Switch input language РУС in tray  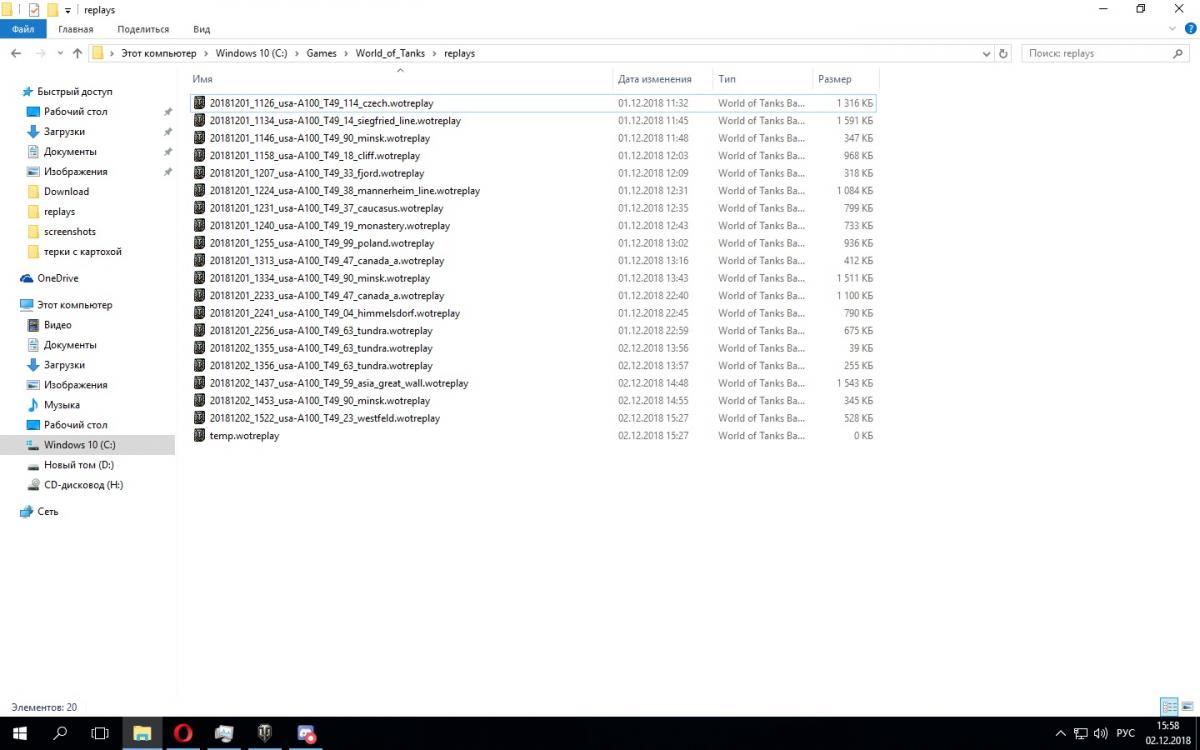coord(1125,733)
